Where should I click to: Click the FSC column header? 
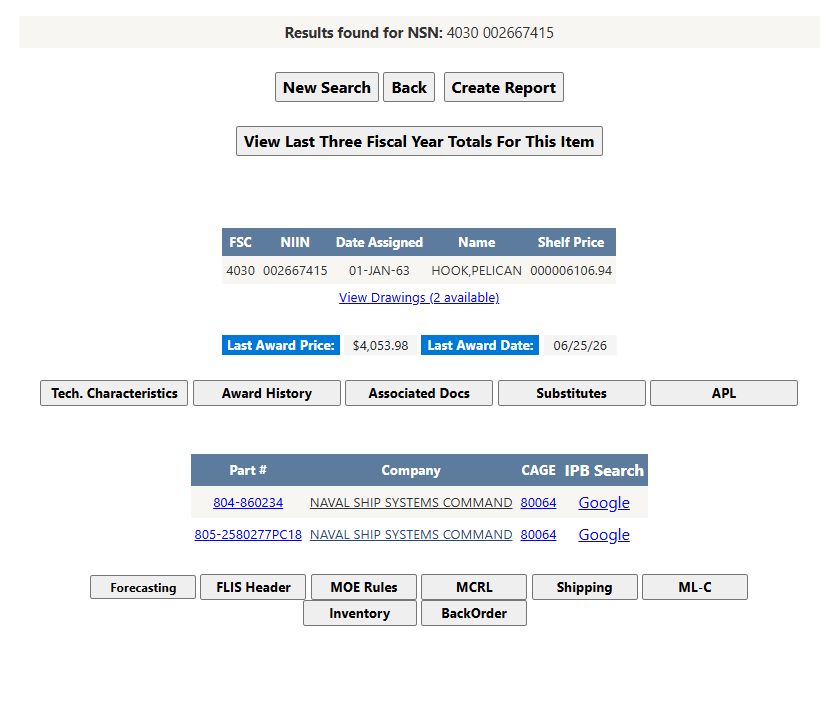pos(240,242)
